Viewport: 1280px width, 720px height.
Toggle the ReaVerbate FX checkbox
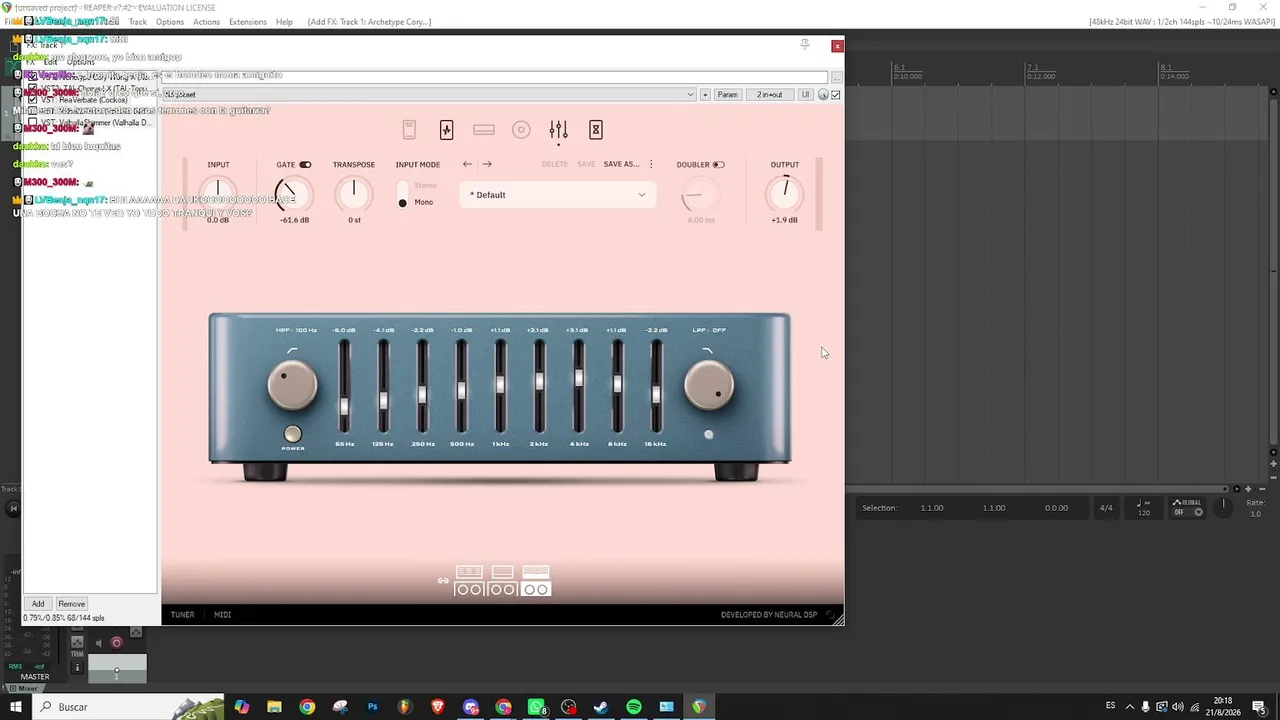[x=33, y=100]
